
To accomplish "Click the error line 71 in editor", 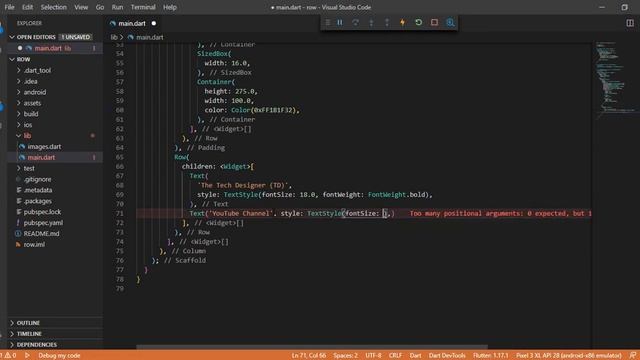I will [x=363, y=213].
